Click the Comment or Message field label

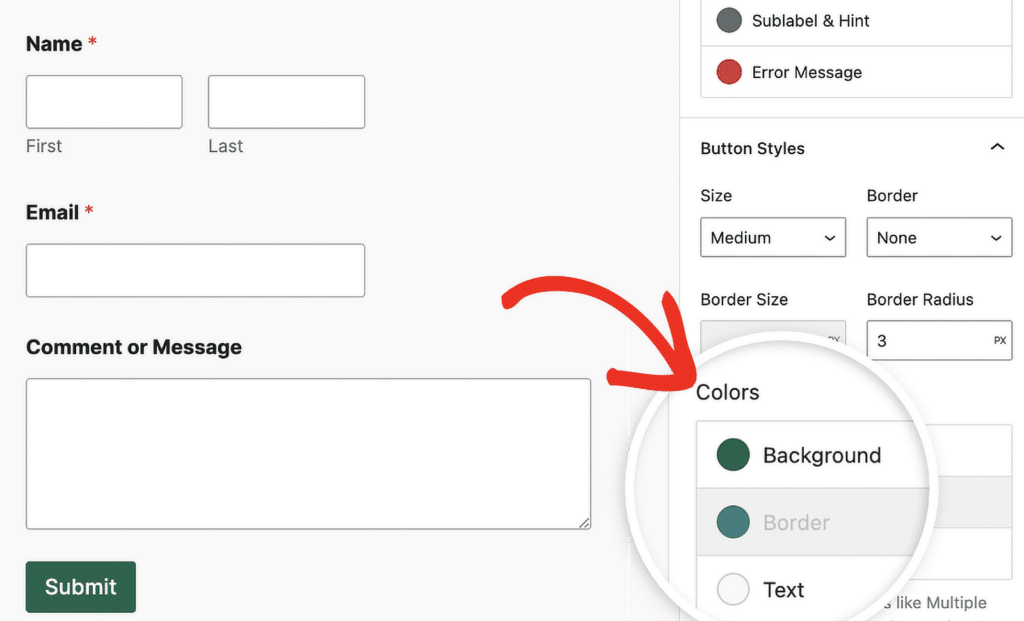point(134,347)
